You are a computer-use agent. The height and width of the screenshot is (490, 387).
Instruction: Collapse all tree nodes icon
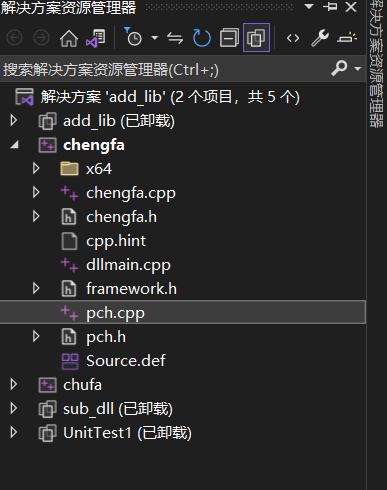point(229,38)
